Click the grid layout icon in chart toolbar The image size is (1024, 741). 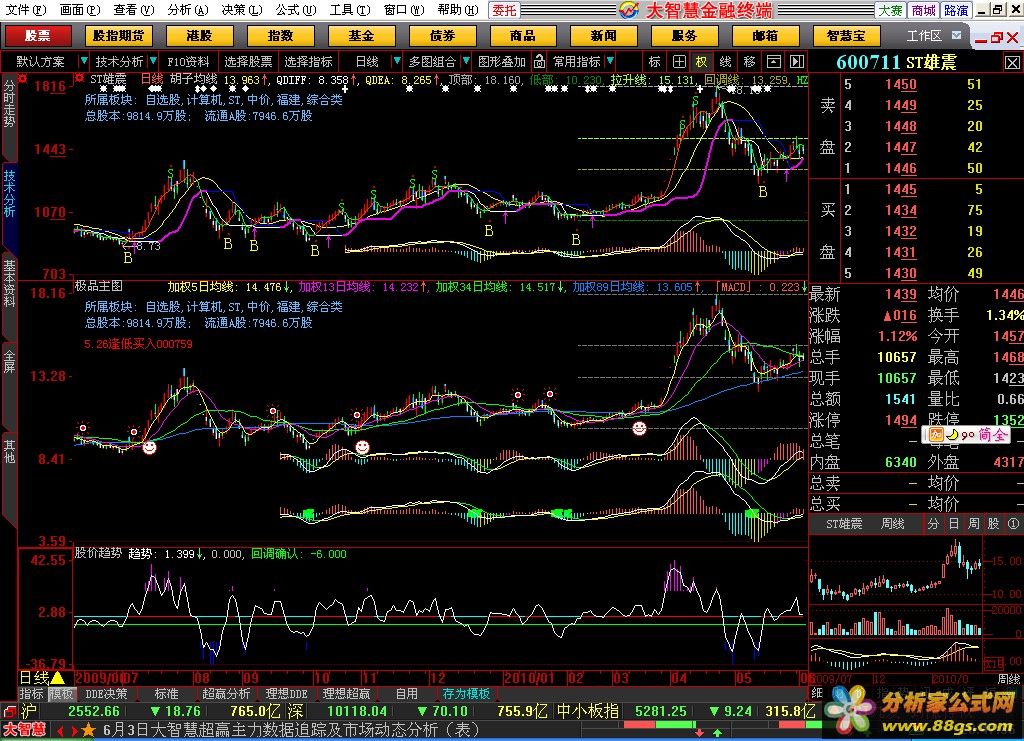point(679,61)
